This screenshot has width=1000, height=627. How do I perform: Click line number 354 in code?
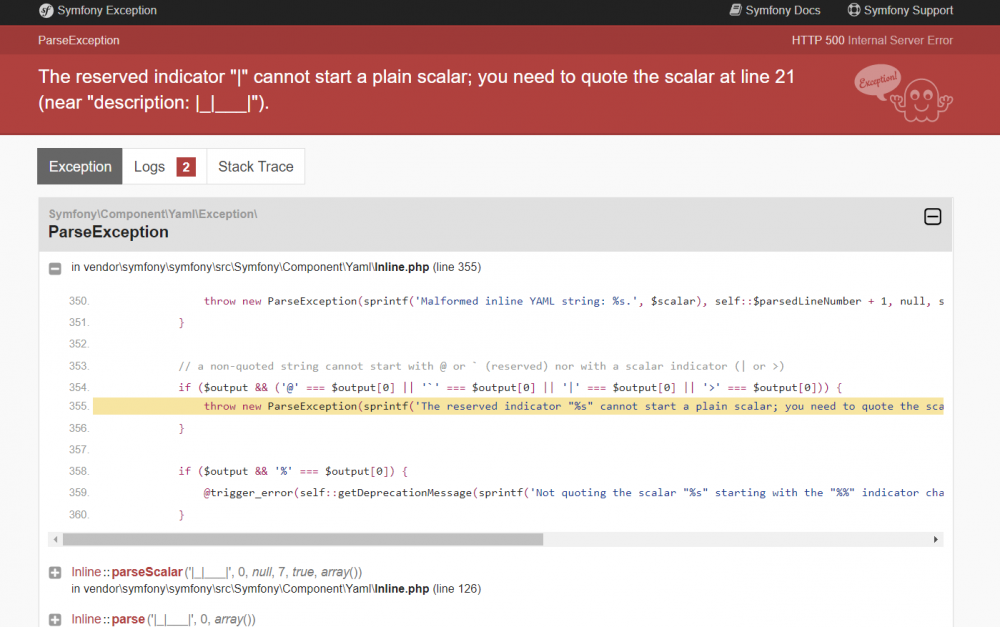[x=78, y=387]
